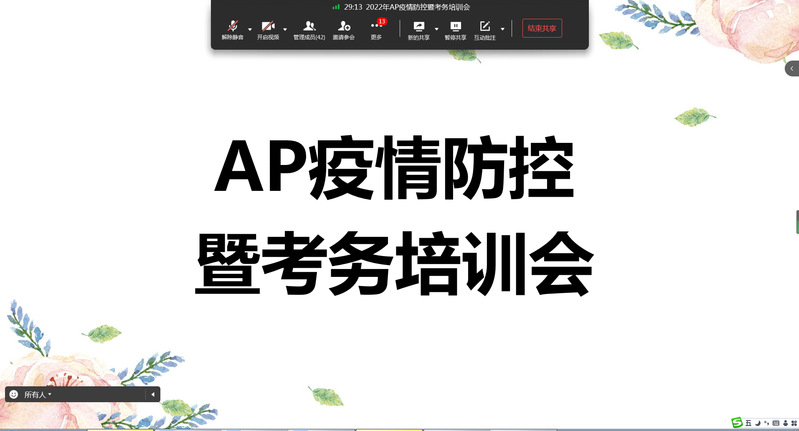Open audio options arrow beside 解除静音

[250, 29]
